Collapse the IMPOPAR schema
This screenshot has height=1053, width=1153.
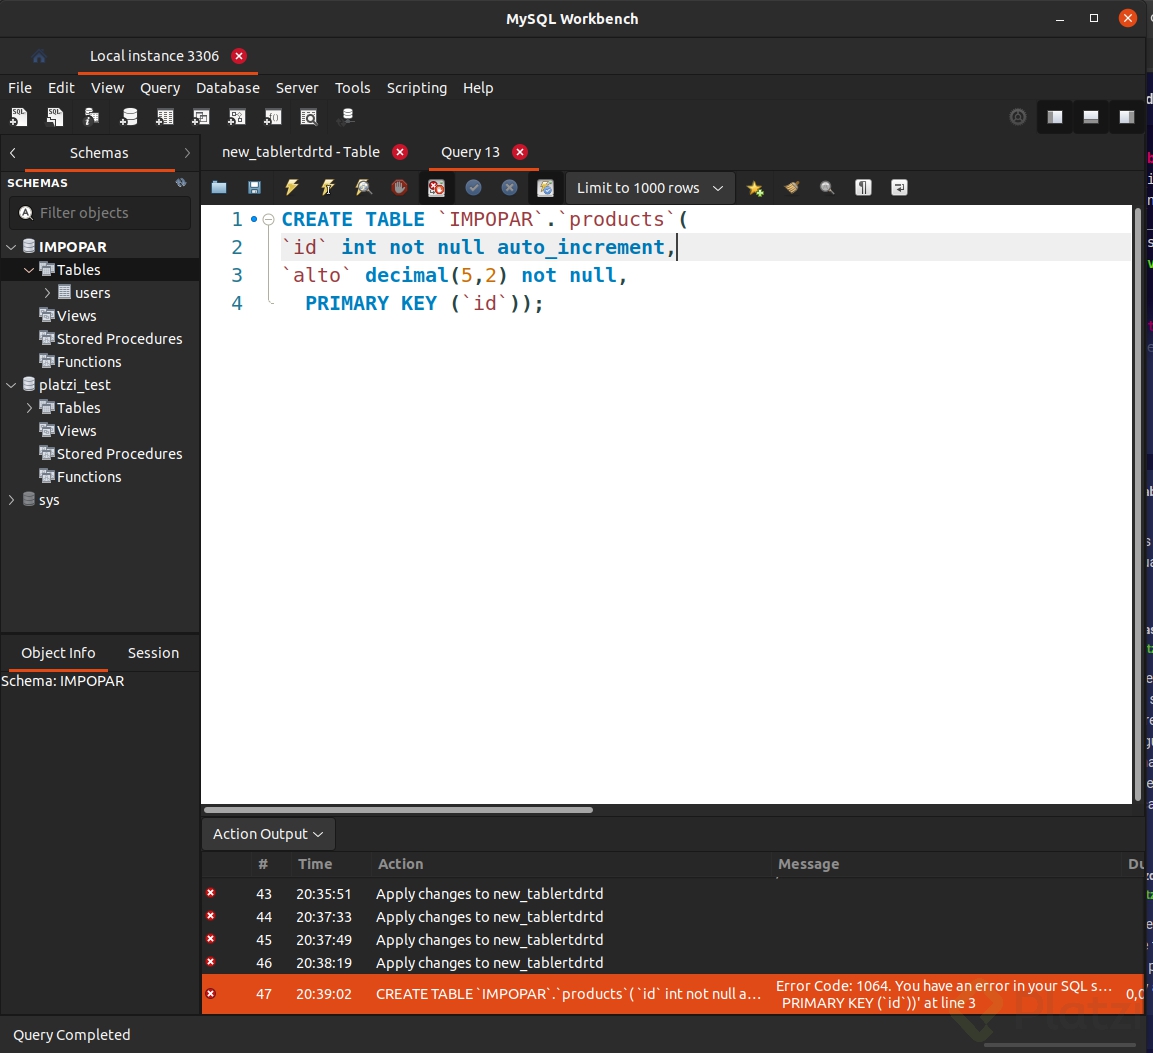coord(11,247)
